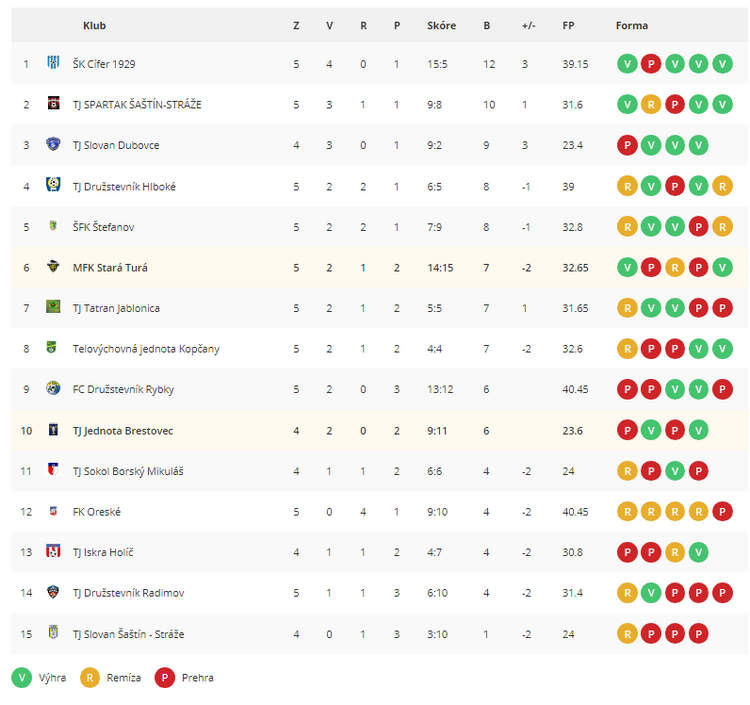Viewport: 750px width, 705px height.
Task: Click the TJ Tatran Jablonica crest
Action: click(x=53, y=307)
